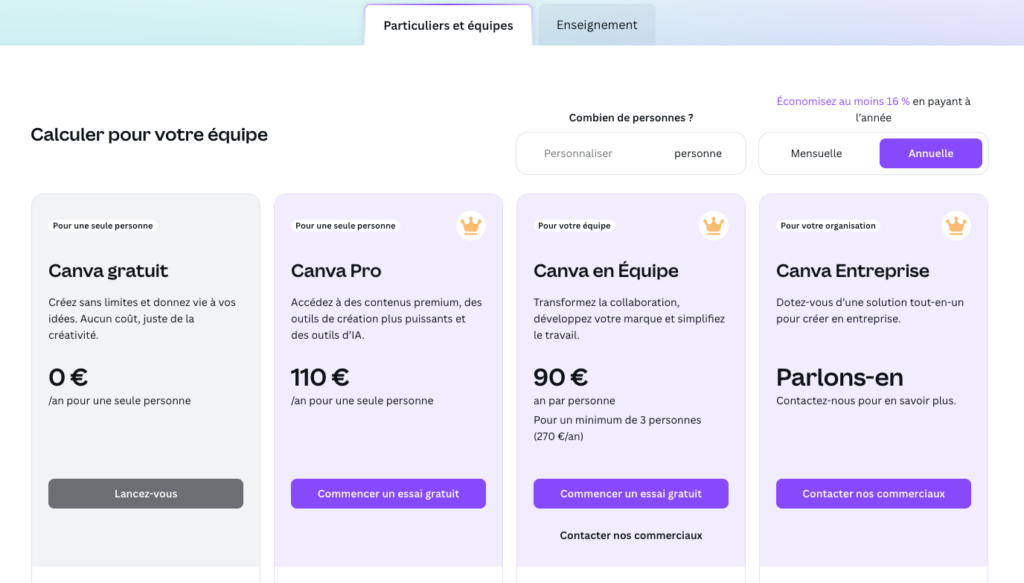Click the (270 €/an) minimum text
The image size is (1024, 583).
point(558,437)
